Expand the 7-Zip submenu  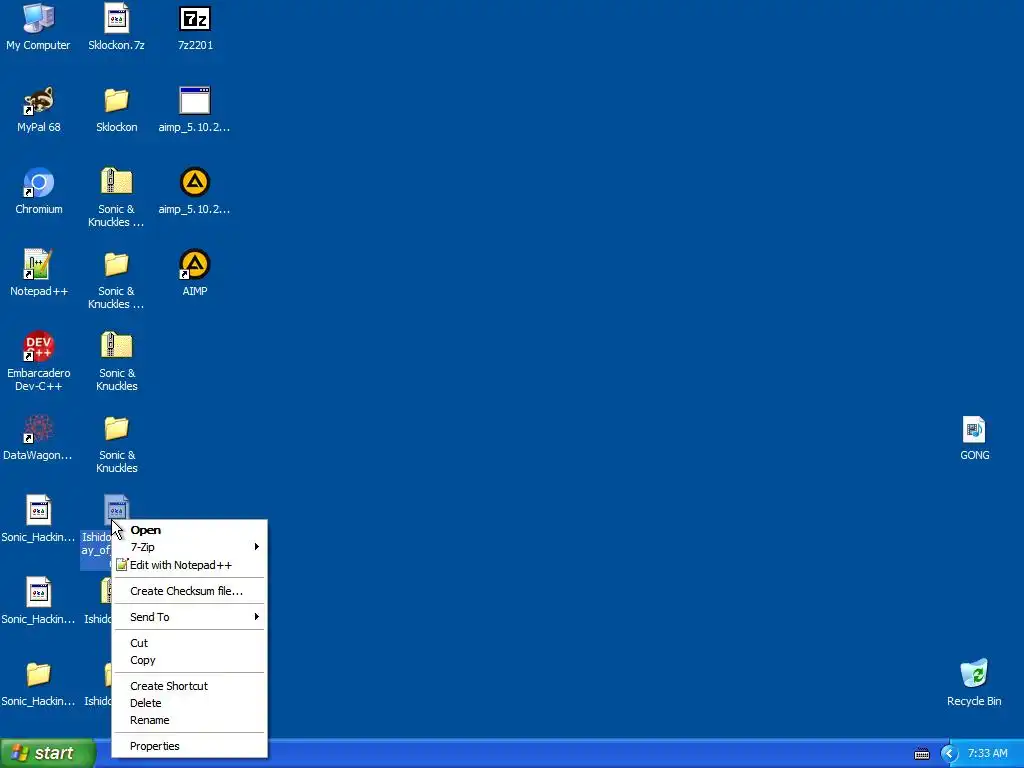[x=189, y=547]
